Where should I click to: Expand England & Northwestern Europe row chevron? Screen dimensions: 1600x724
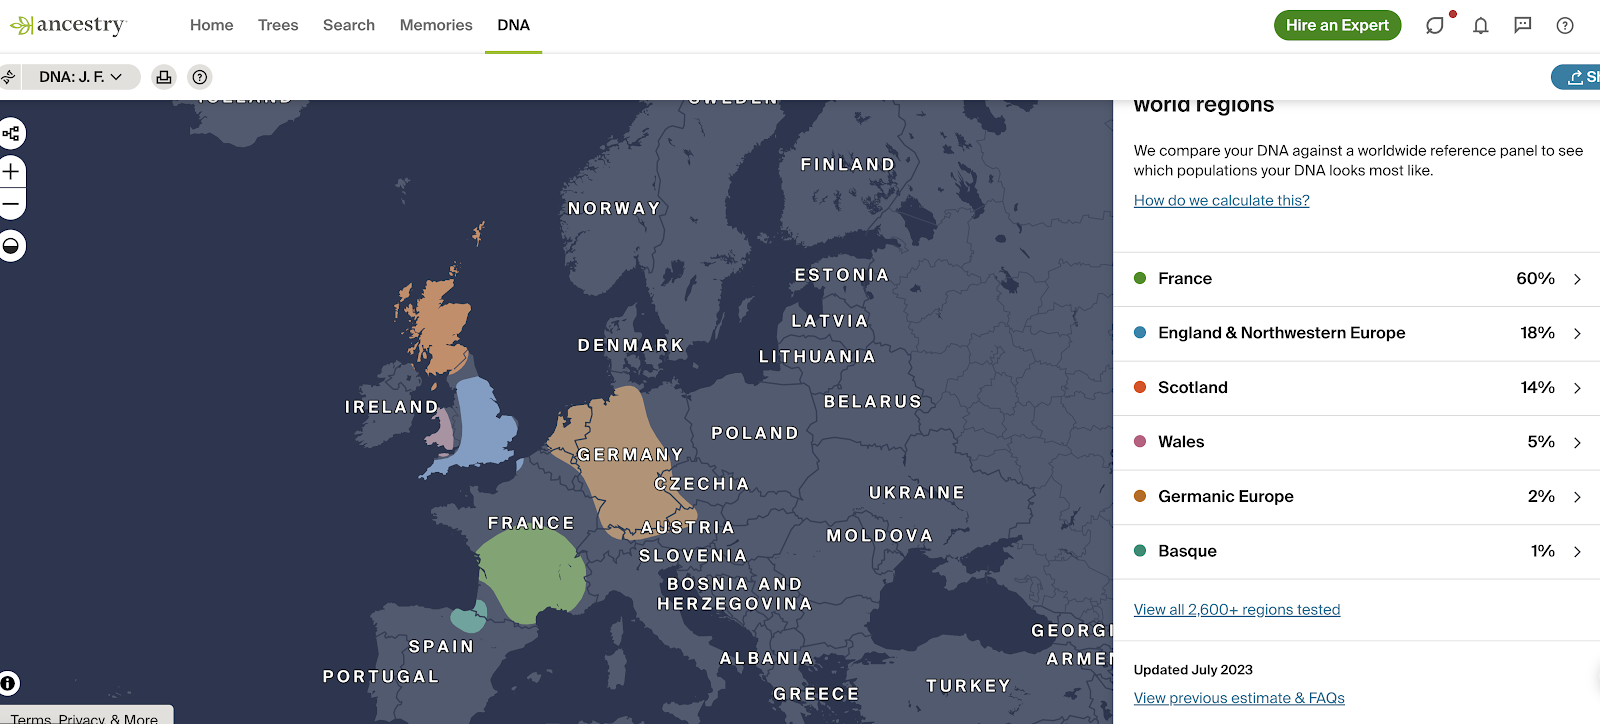(x=1577, y=334)
